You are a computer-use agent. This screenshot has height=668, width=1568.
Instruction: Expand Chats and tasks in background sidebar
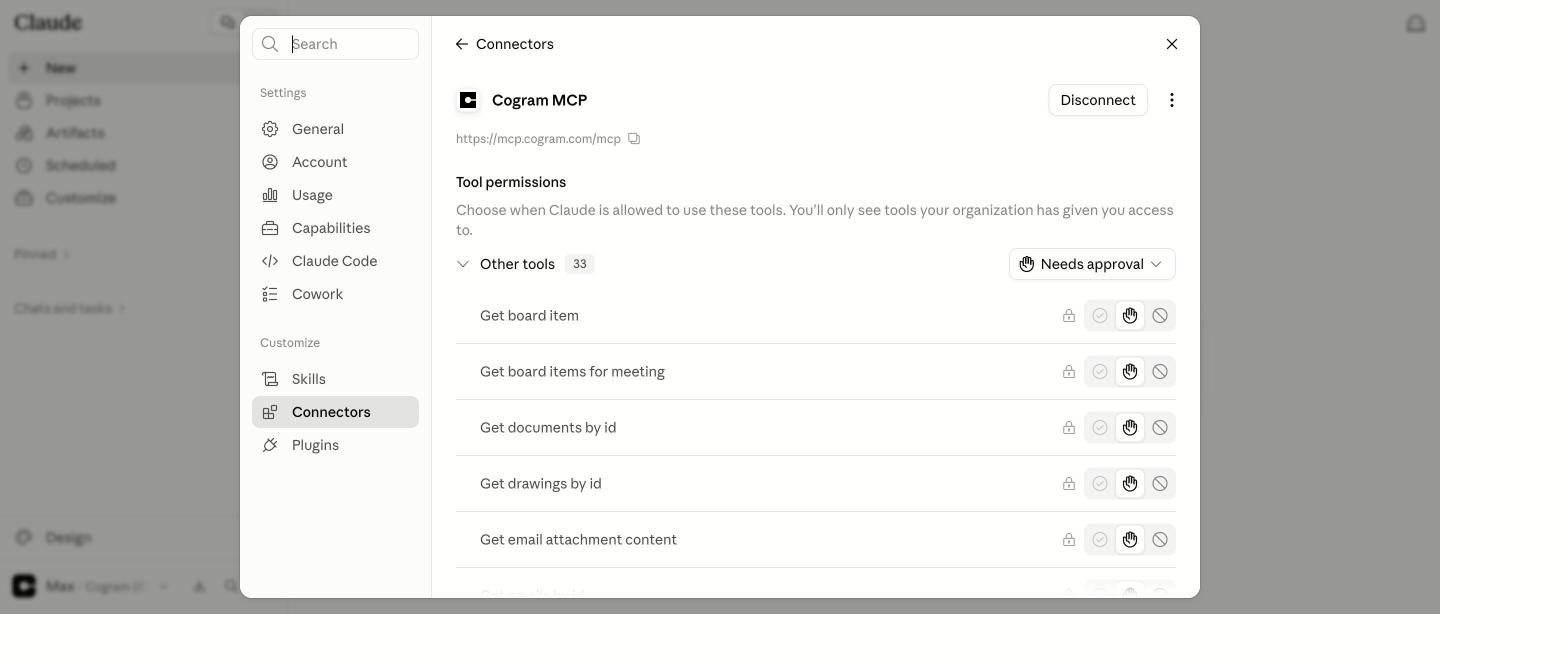pos(70,308)
